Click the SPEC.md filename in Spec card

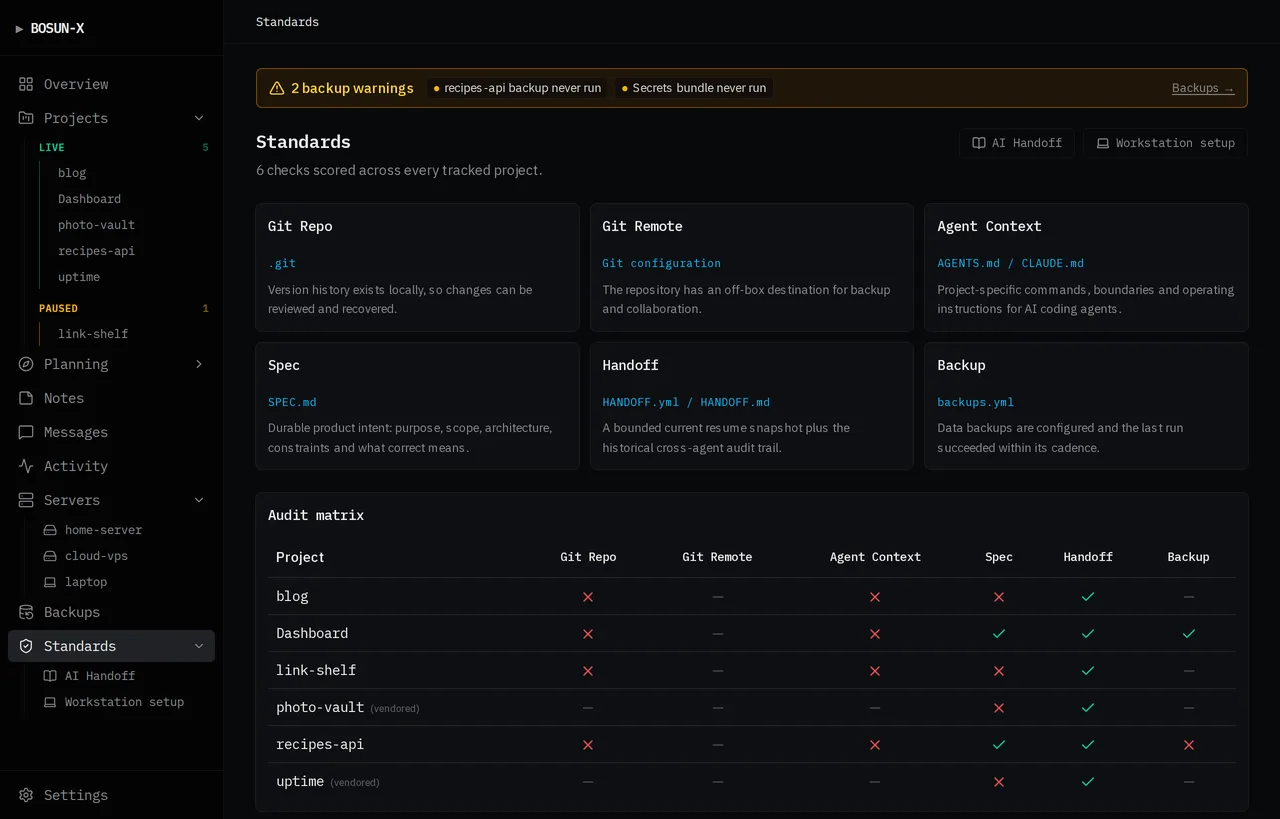pyautogui.click(x=292, y=402)
